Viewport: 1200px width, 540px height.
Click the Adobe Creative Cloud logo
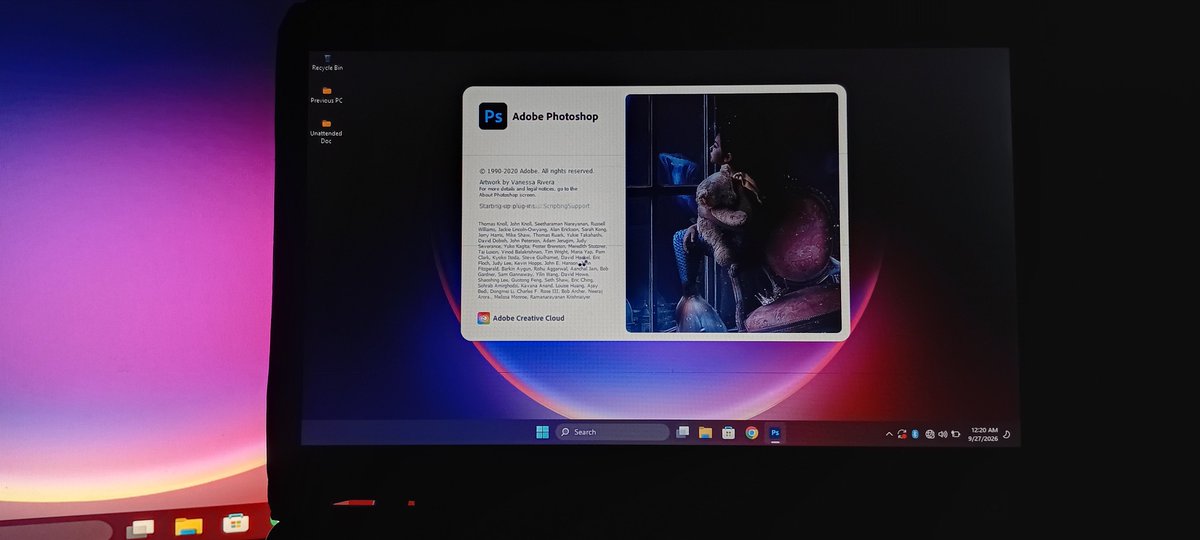484,318
